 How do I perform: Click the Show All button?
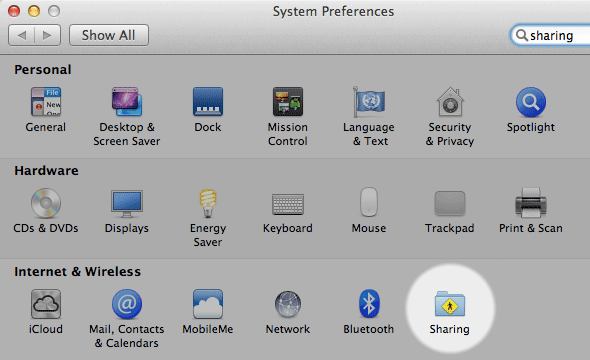pos(109,35)
